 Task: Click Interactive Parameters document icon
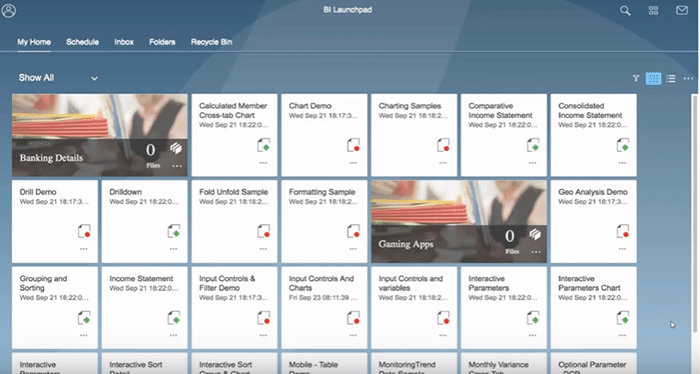coord(533,318)
